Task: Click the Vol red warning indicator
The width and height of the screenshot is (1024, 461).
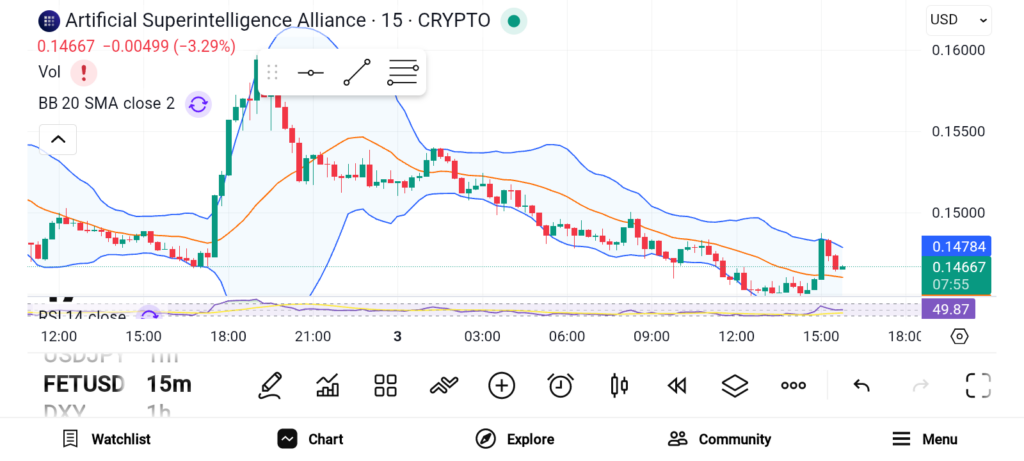Action: pyautogui.click(x=84, y=72)
